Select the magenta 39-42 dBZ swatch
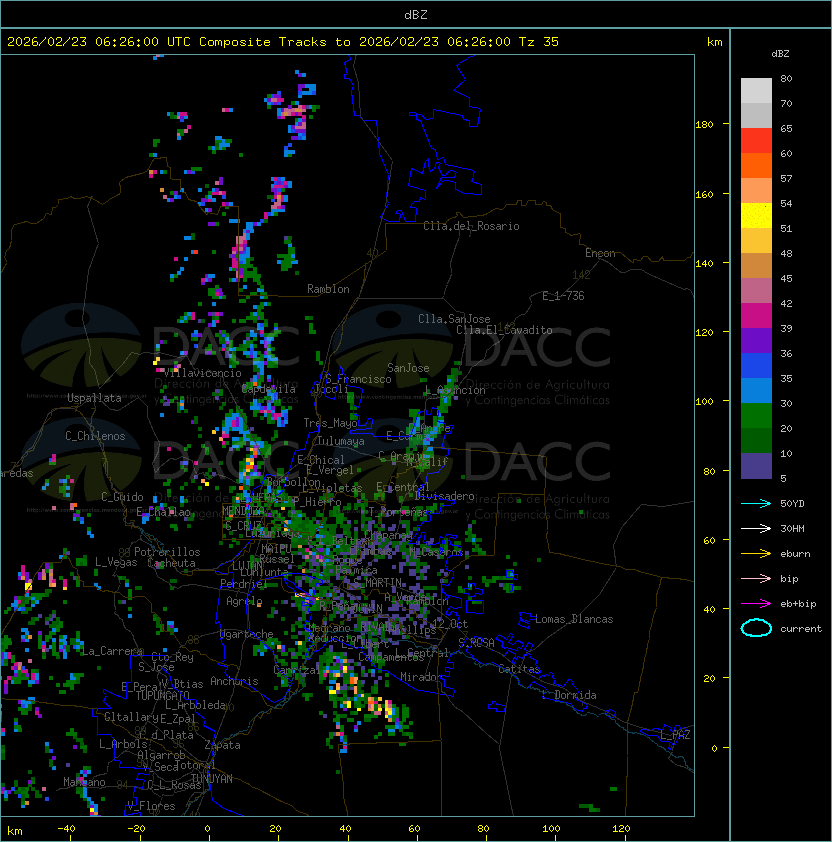This screenshot has width=832, height=842. point(756,316)
